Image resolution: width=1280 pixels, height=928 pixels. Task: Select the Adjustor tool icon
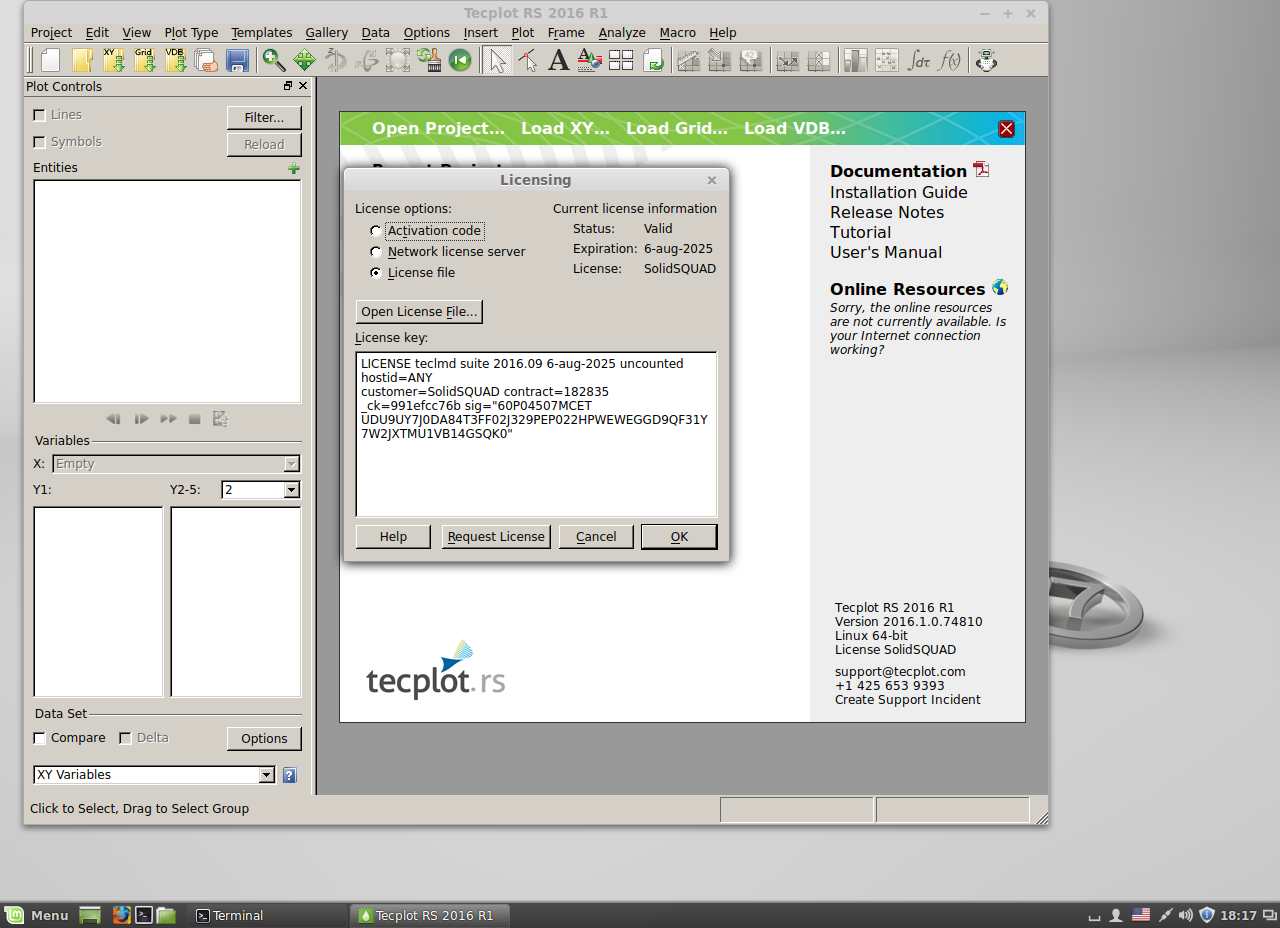click(x=528, y=60)
